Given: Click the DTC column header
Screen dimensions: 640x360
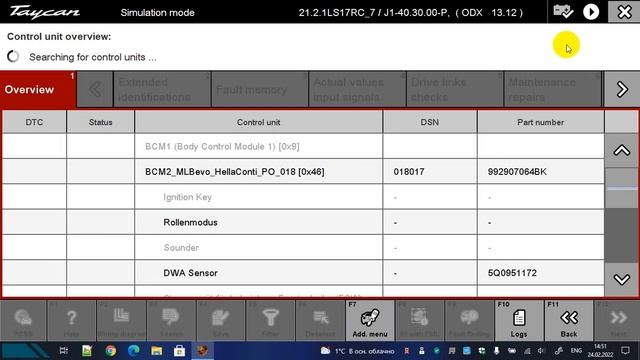Looking at the screenshot, I should point(34,122).
